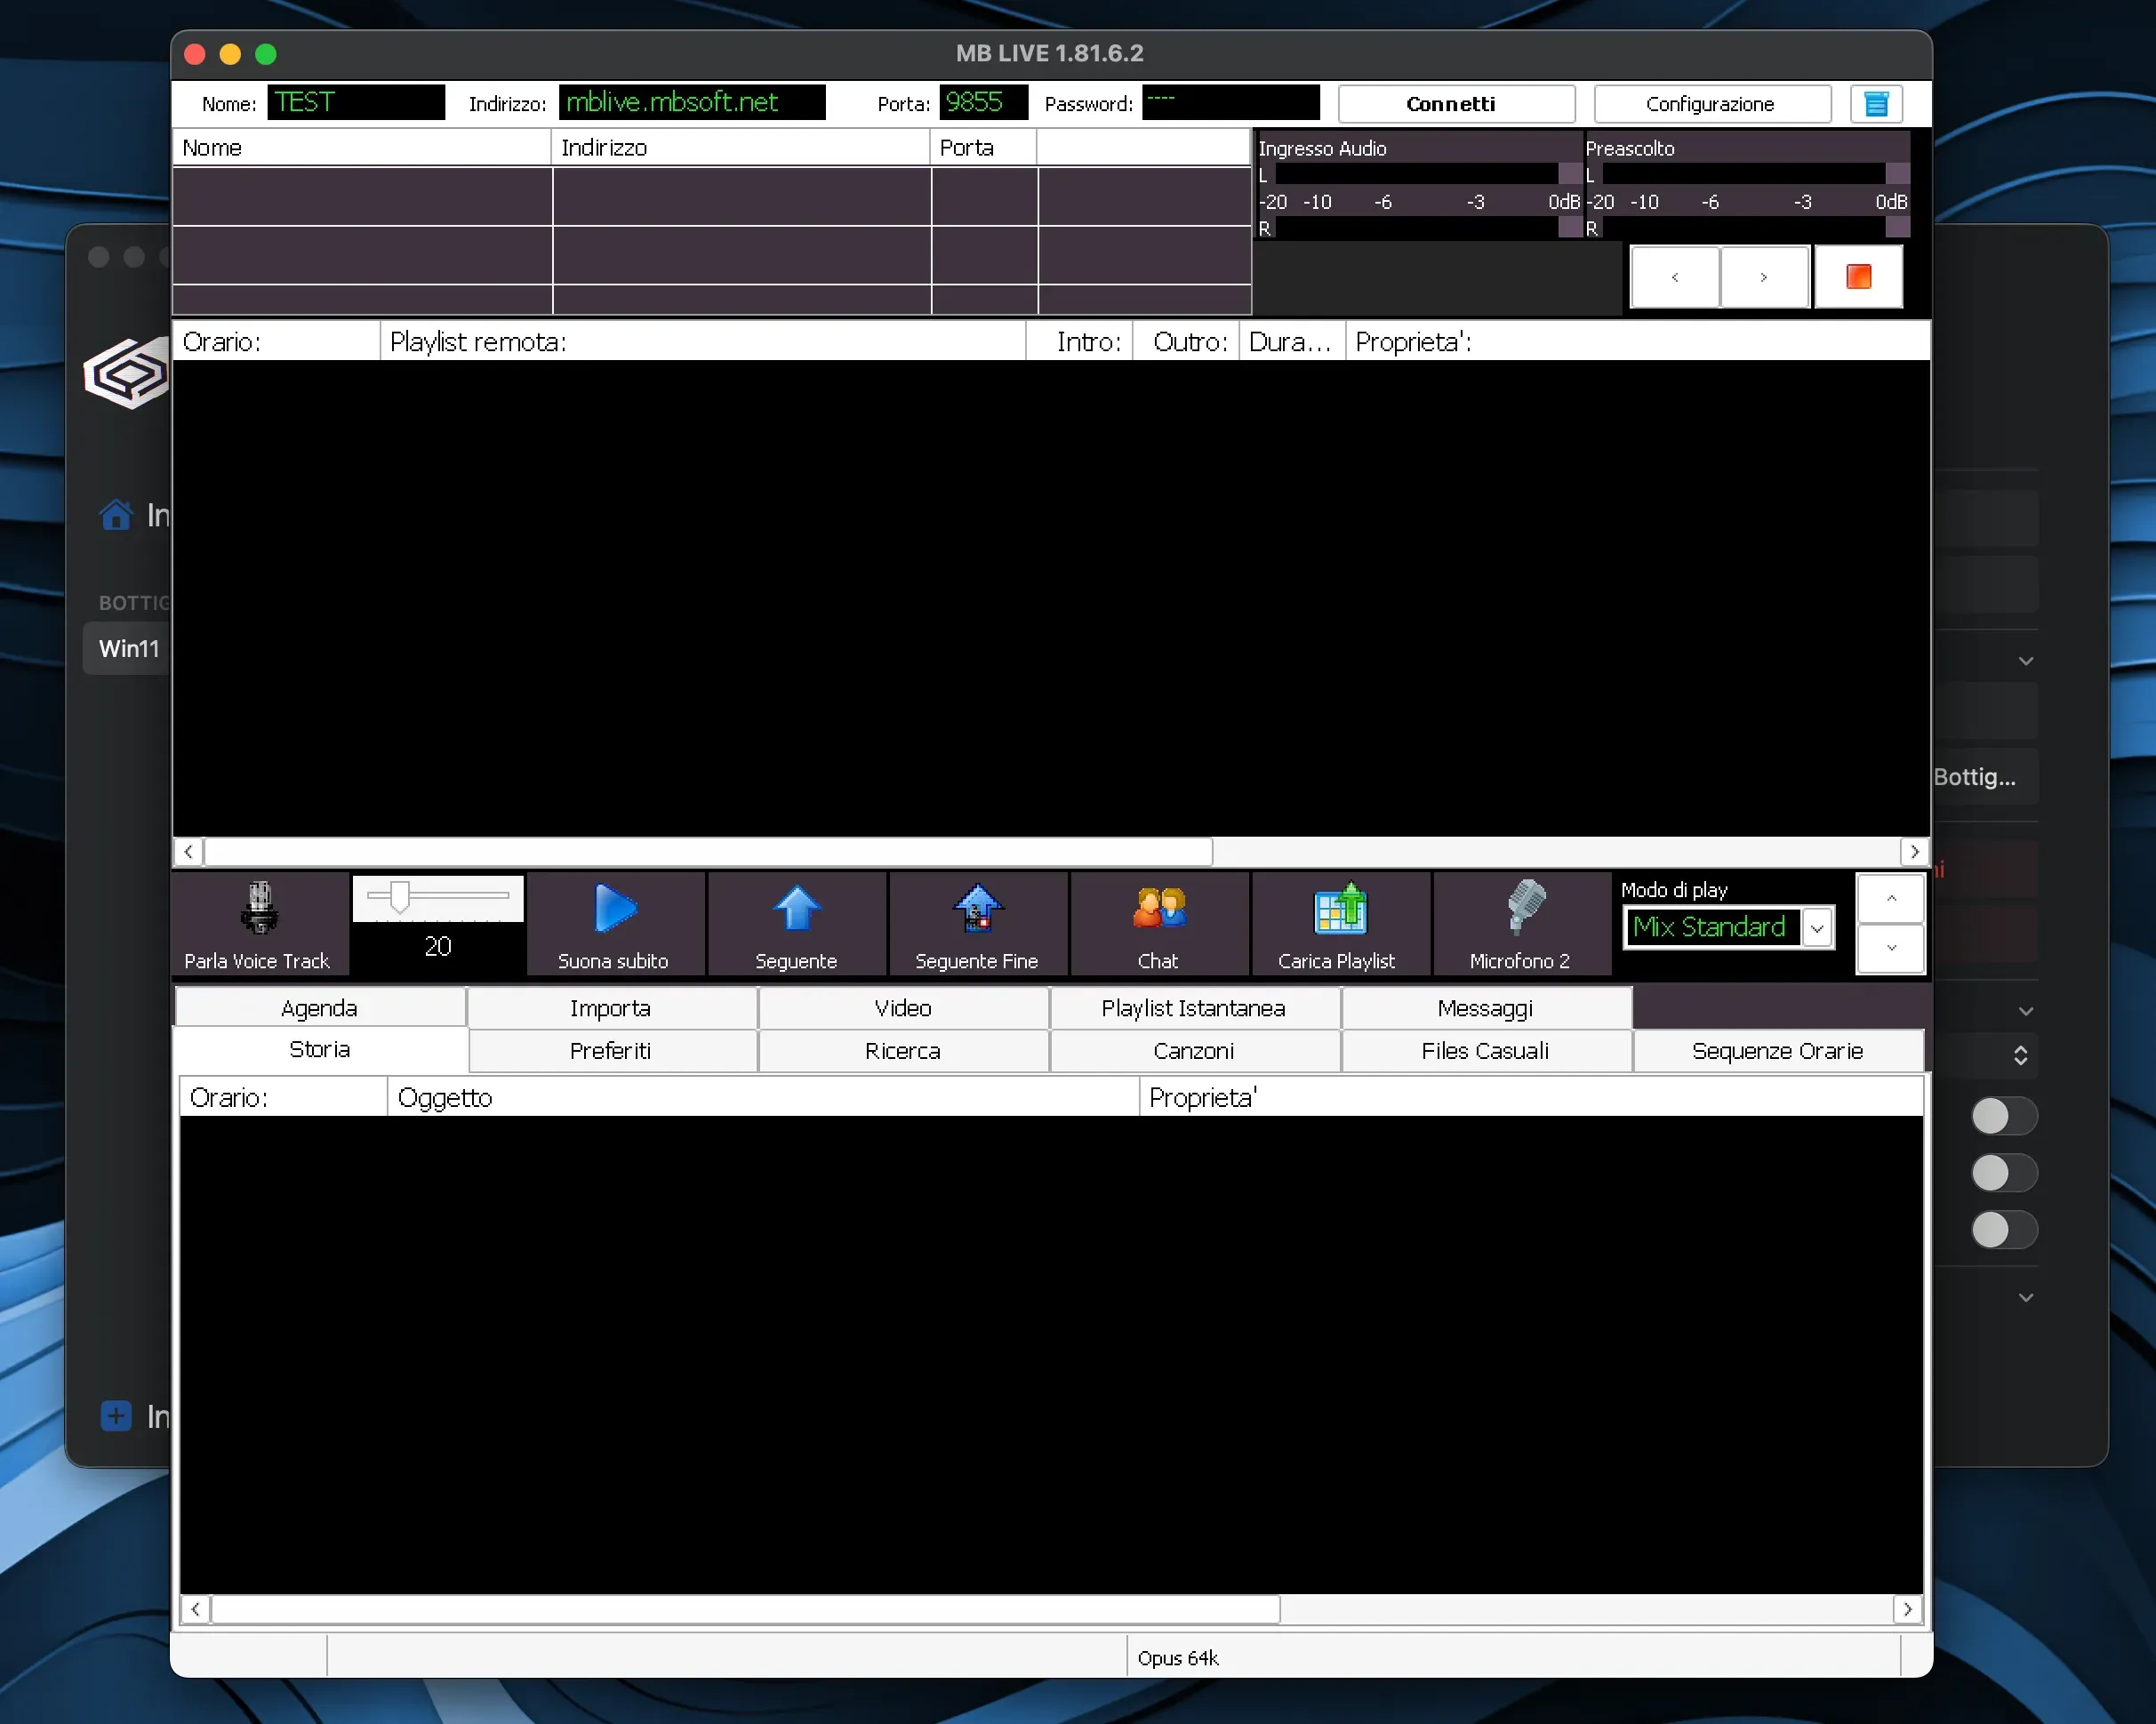The width and height of the screenshot is (2156, 1724).
Task: Click the Suona subito play icon
Action: point(614,908)
